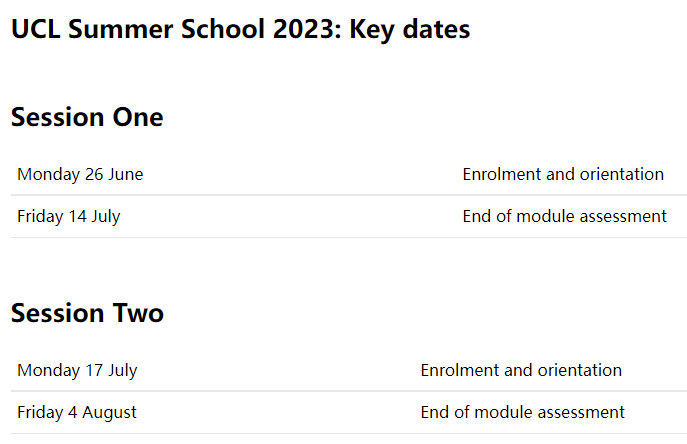Click the 'Session One' heading

pos(87,117)
